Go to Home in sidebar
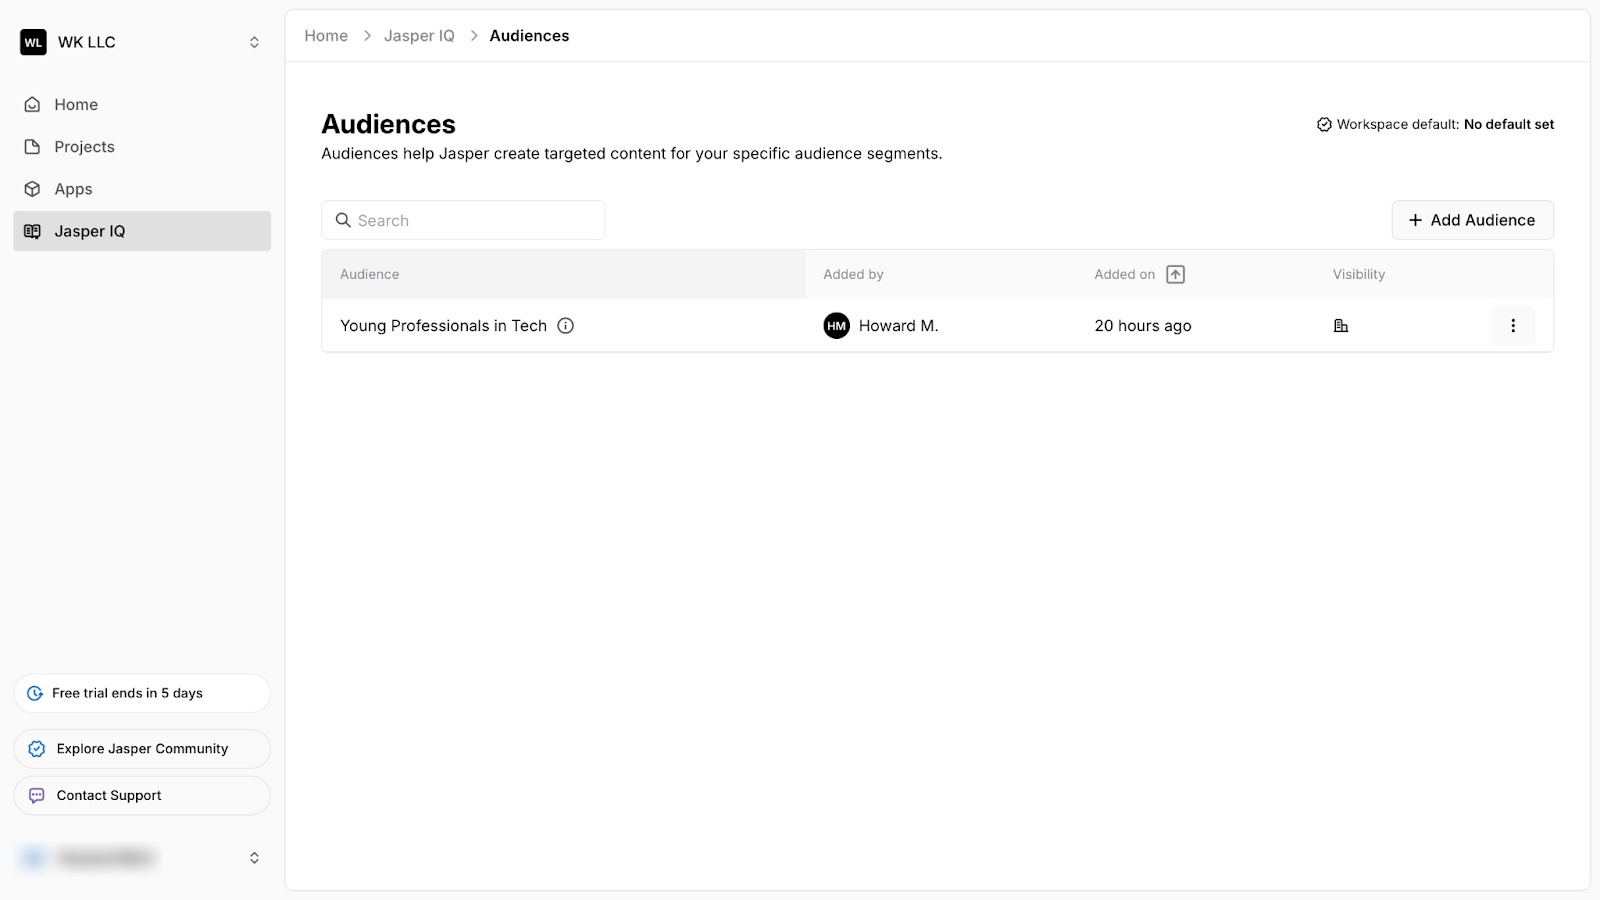This screenshot has height=900, width=1600. [141, 105]
